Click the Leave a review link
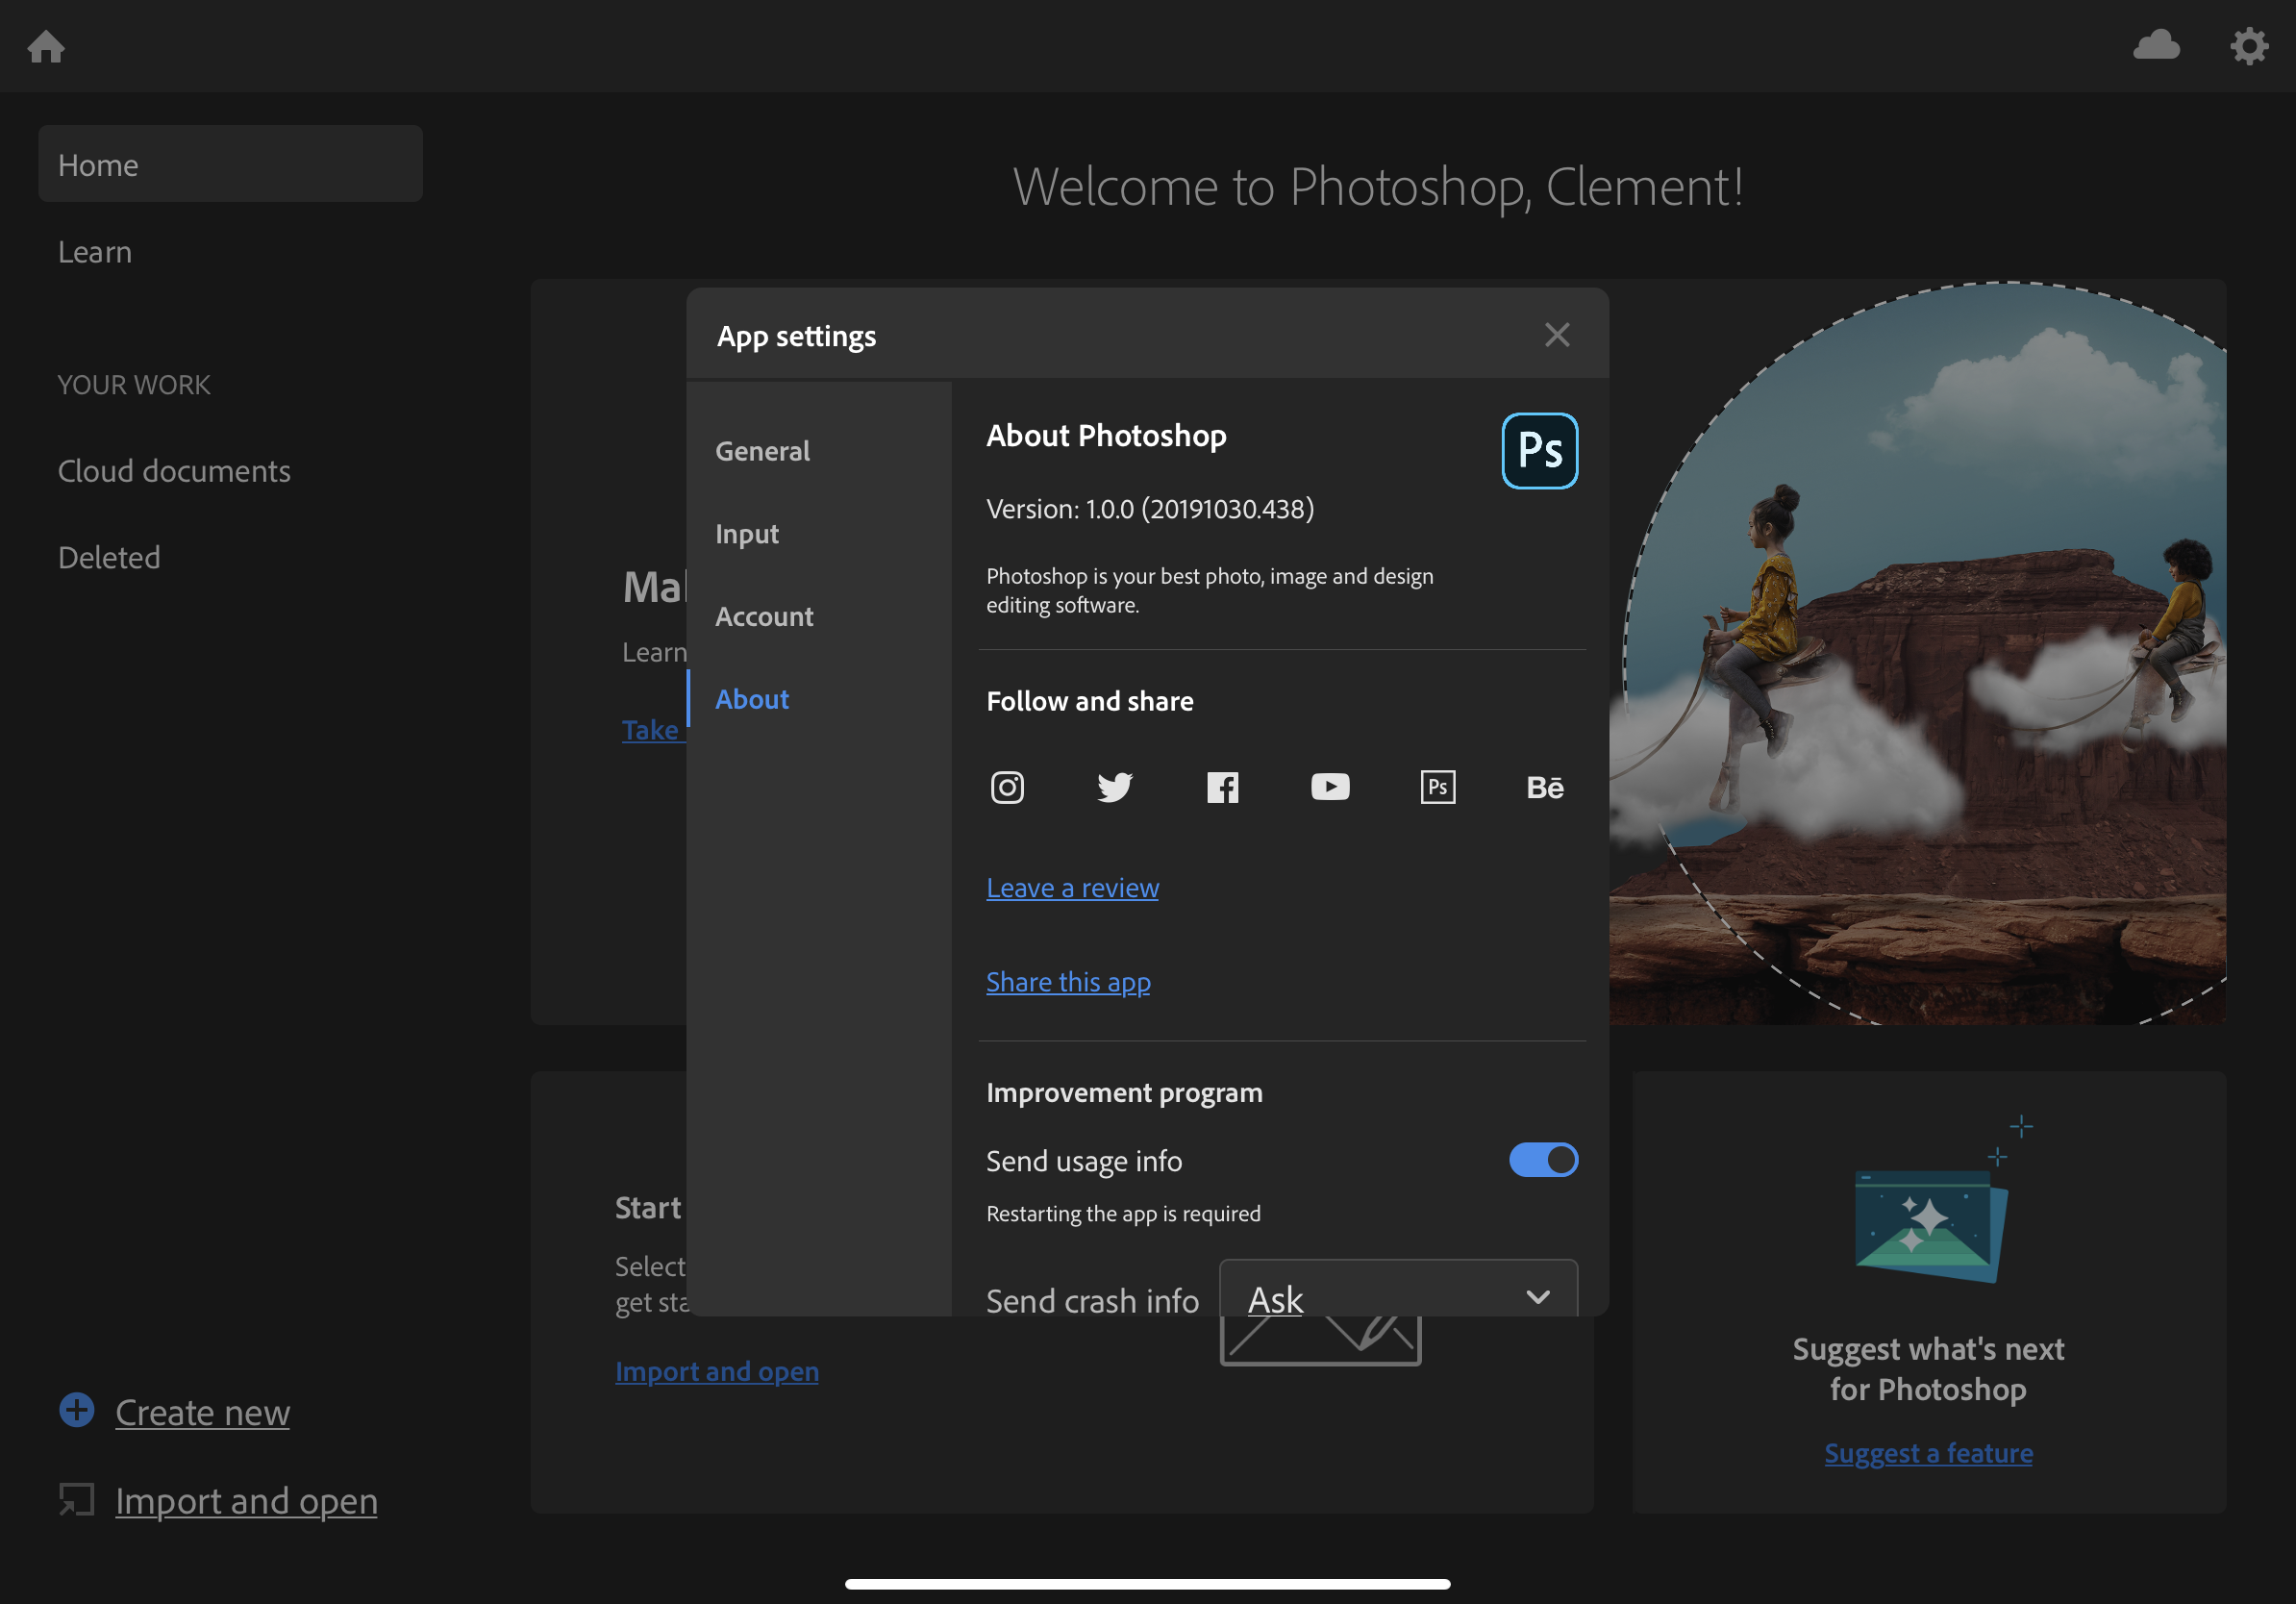The width and height of the screenshot is (2296, 1604). (1072, 888)
